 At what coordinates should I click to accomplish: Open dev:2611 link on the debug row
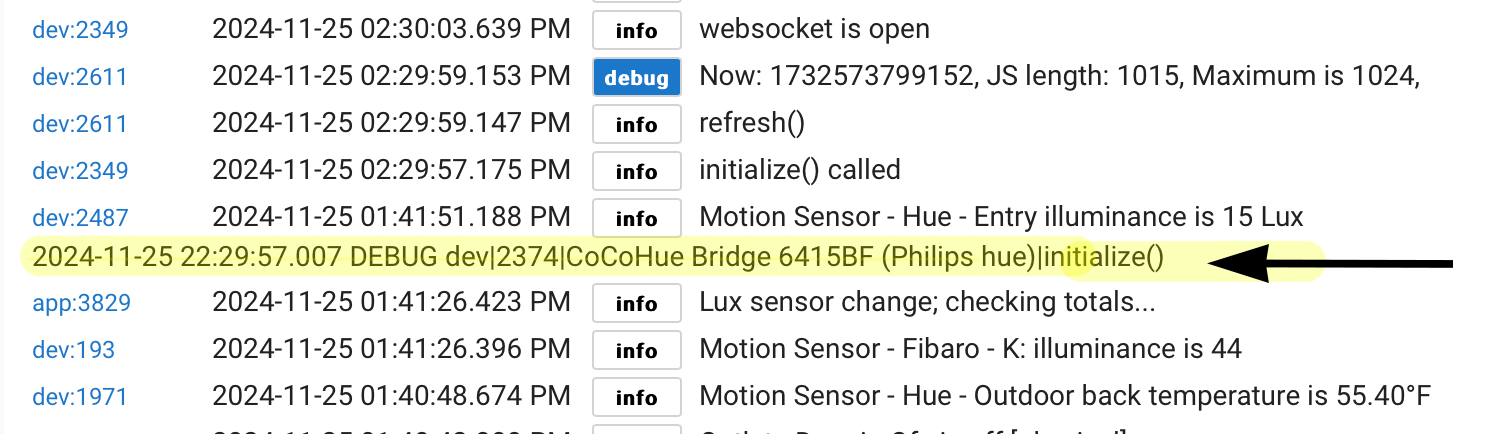[x=80, y=77]
